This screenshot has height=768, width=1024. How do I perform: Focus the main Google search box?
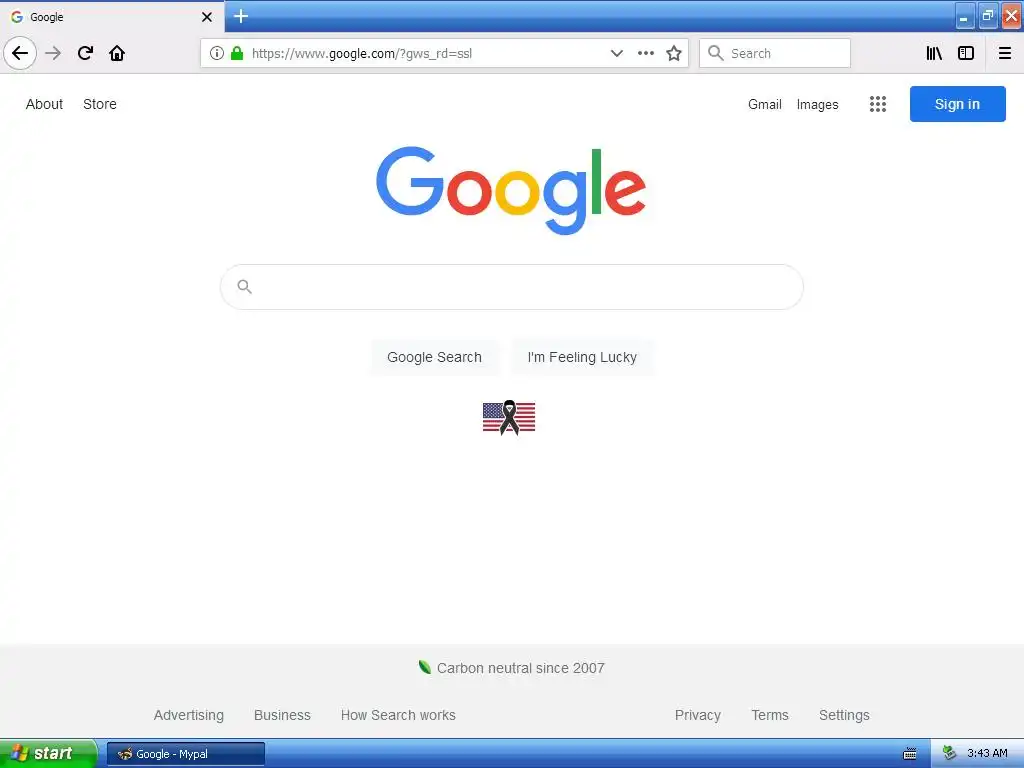click(512, 287)
